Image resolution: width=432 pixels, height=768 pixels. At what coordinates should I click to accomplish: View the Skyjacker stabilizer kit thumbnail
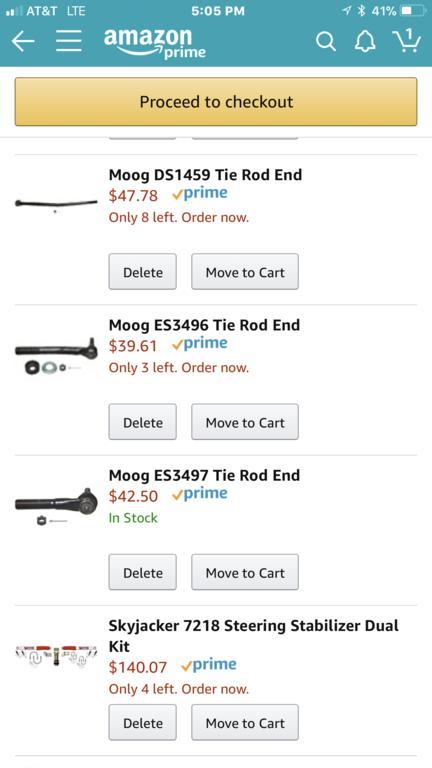[x=56, y=656]
